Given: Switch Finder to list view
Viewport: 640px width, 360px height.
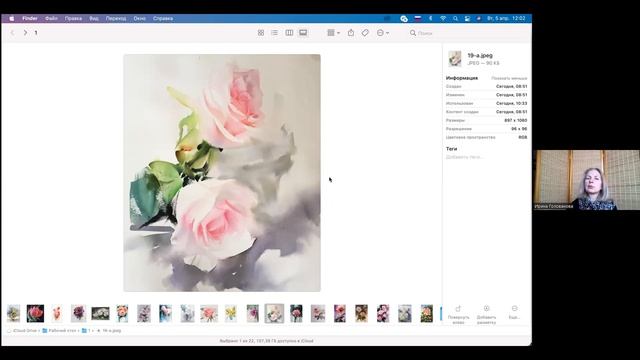Looking at the screenshot, I should pyautogui.click(x=274, y=33).
